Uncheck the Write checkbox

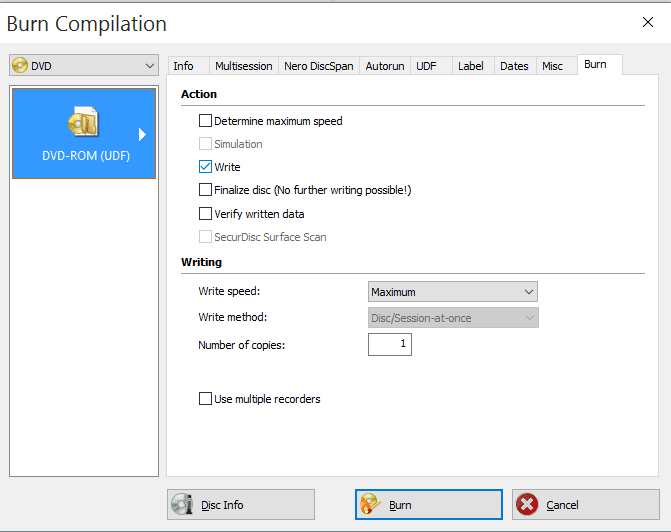tap(205, 166)
